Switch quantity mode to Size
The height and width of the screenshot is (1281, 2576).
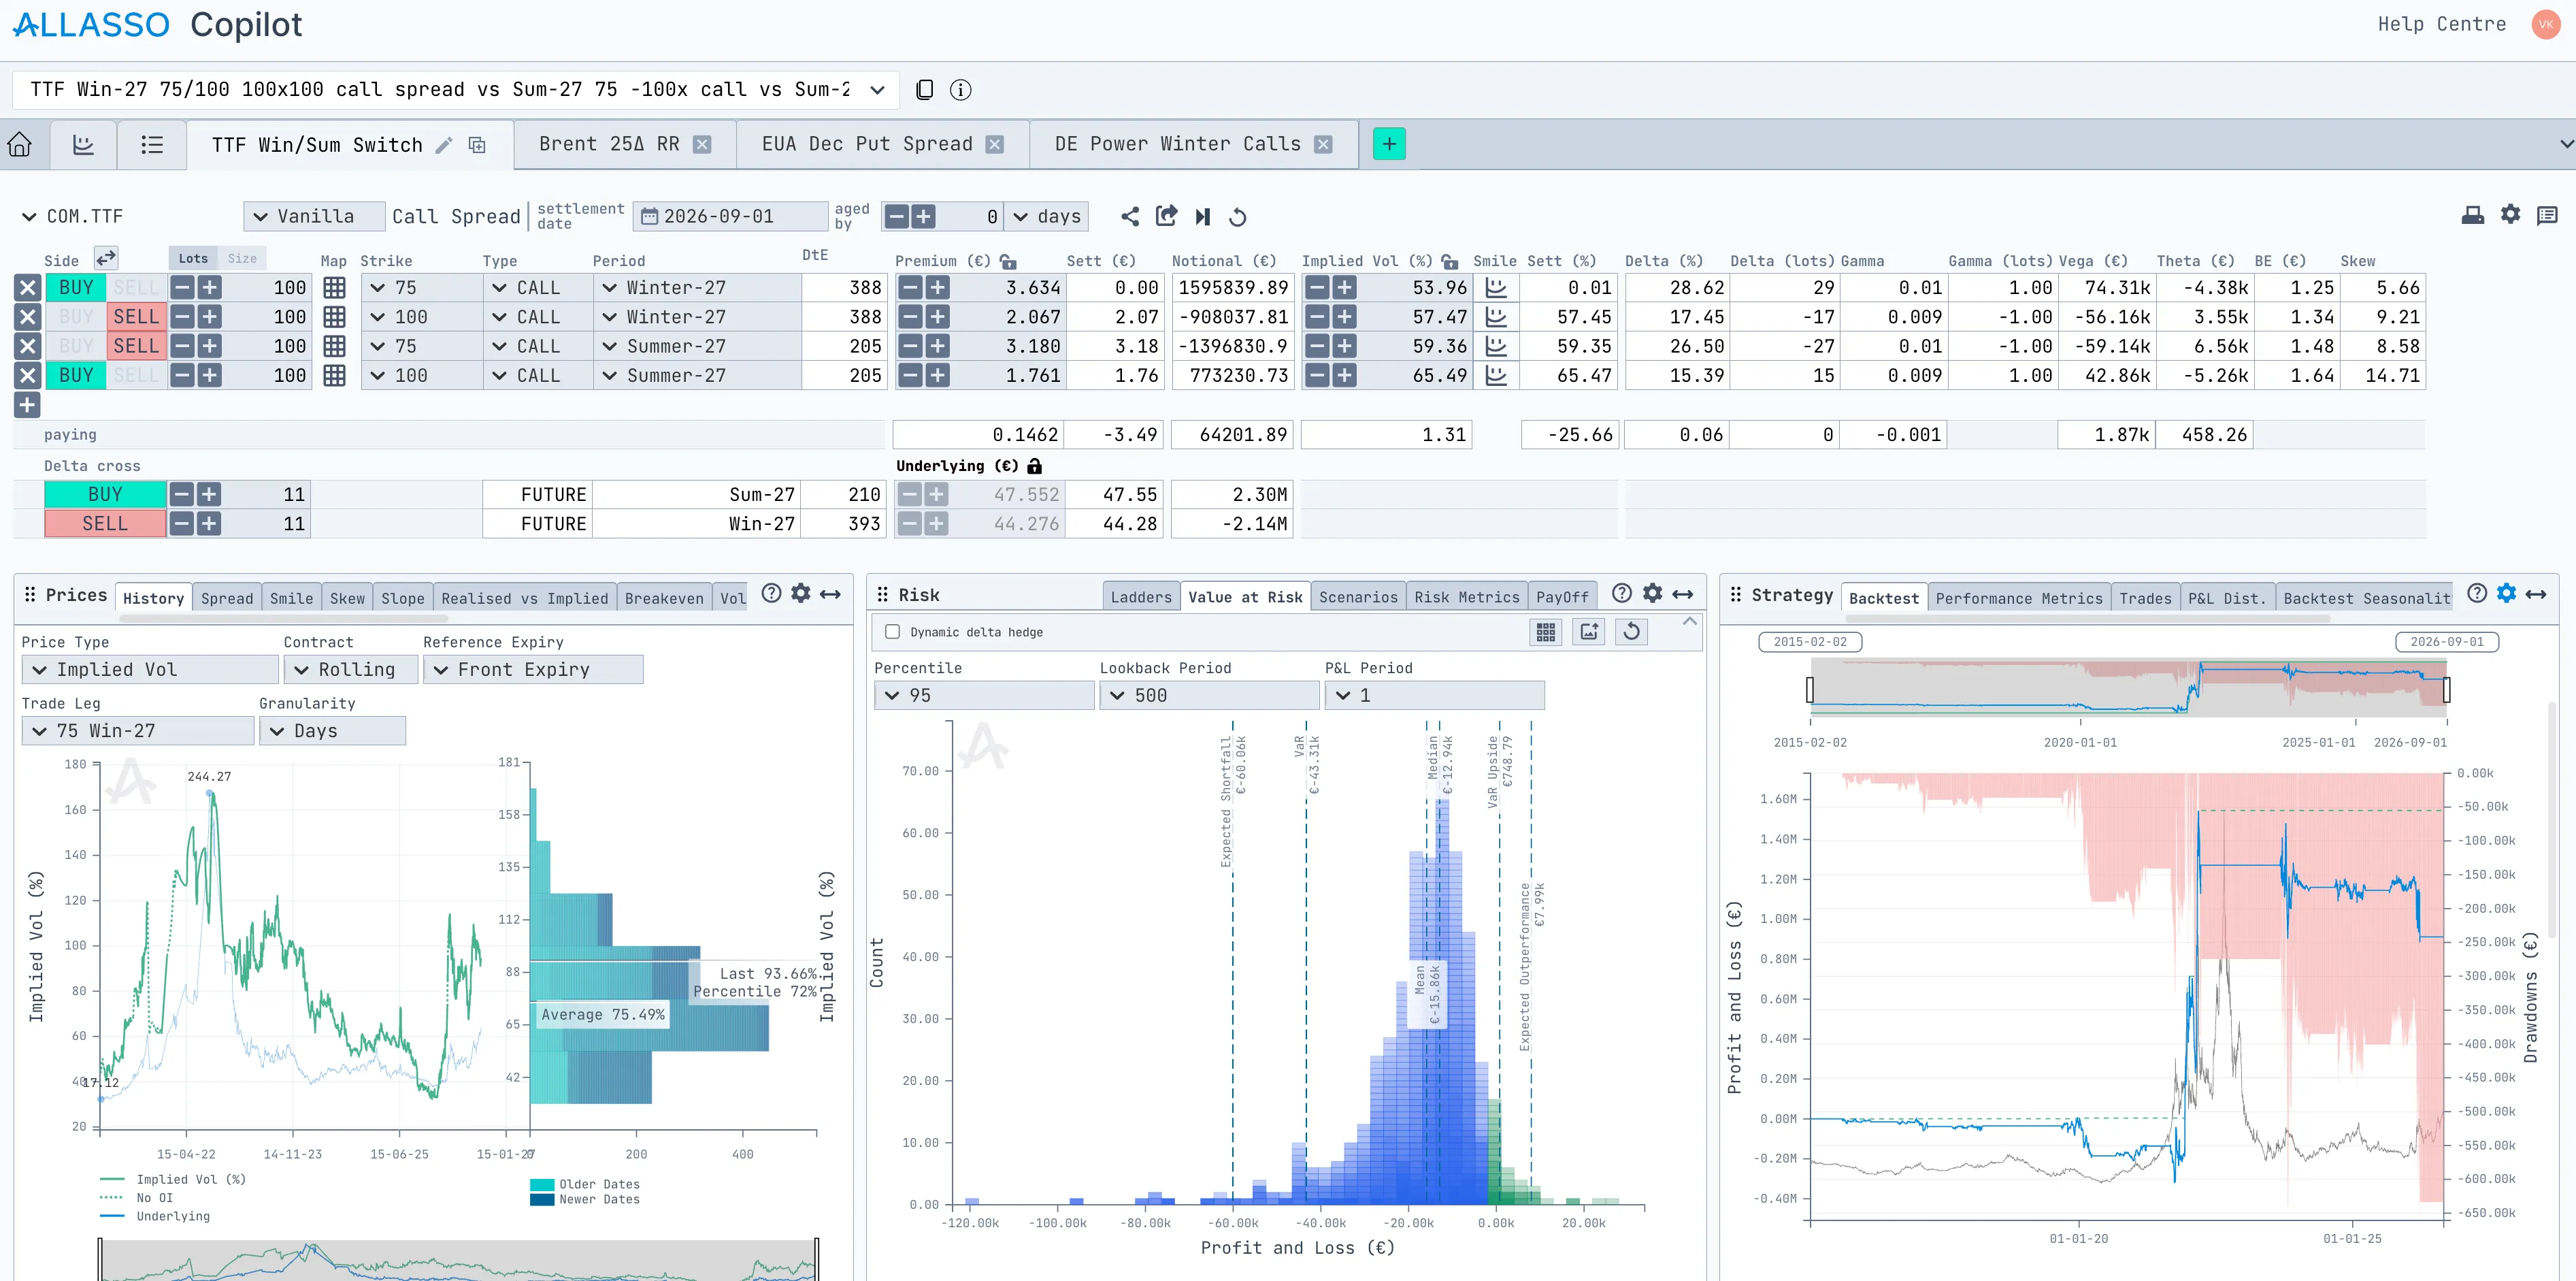tap(242, 258)
